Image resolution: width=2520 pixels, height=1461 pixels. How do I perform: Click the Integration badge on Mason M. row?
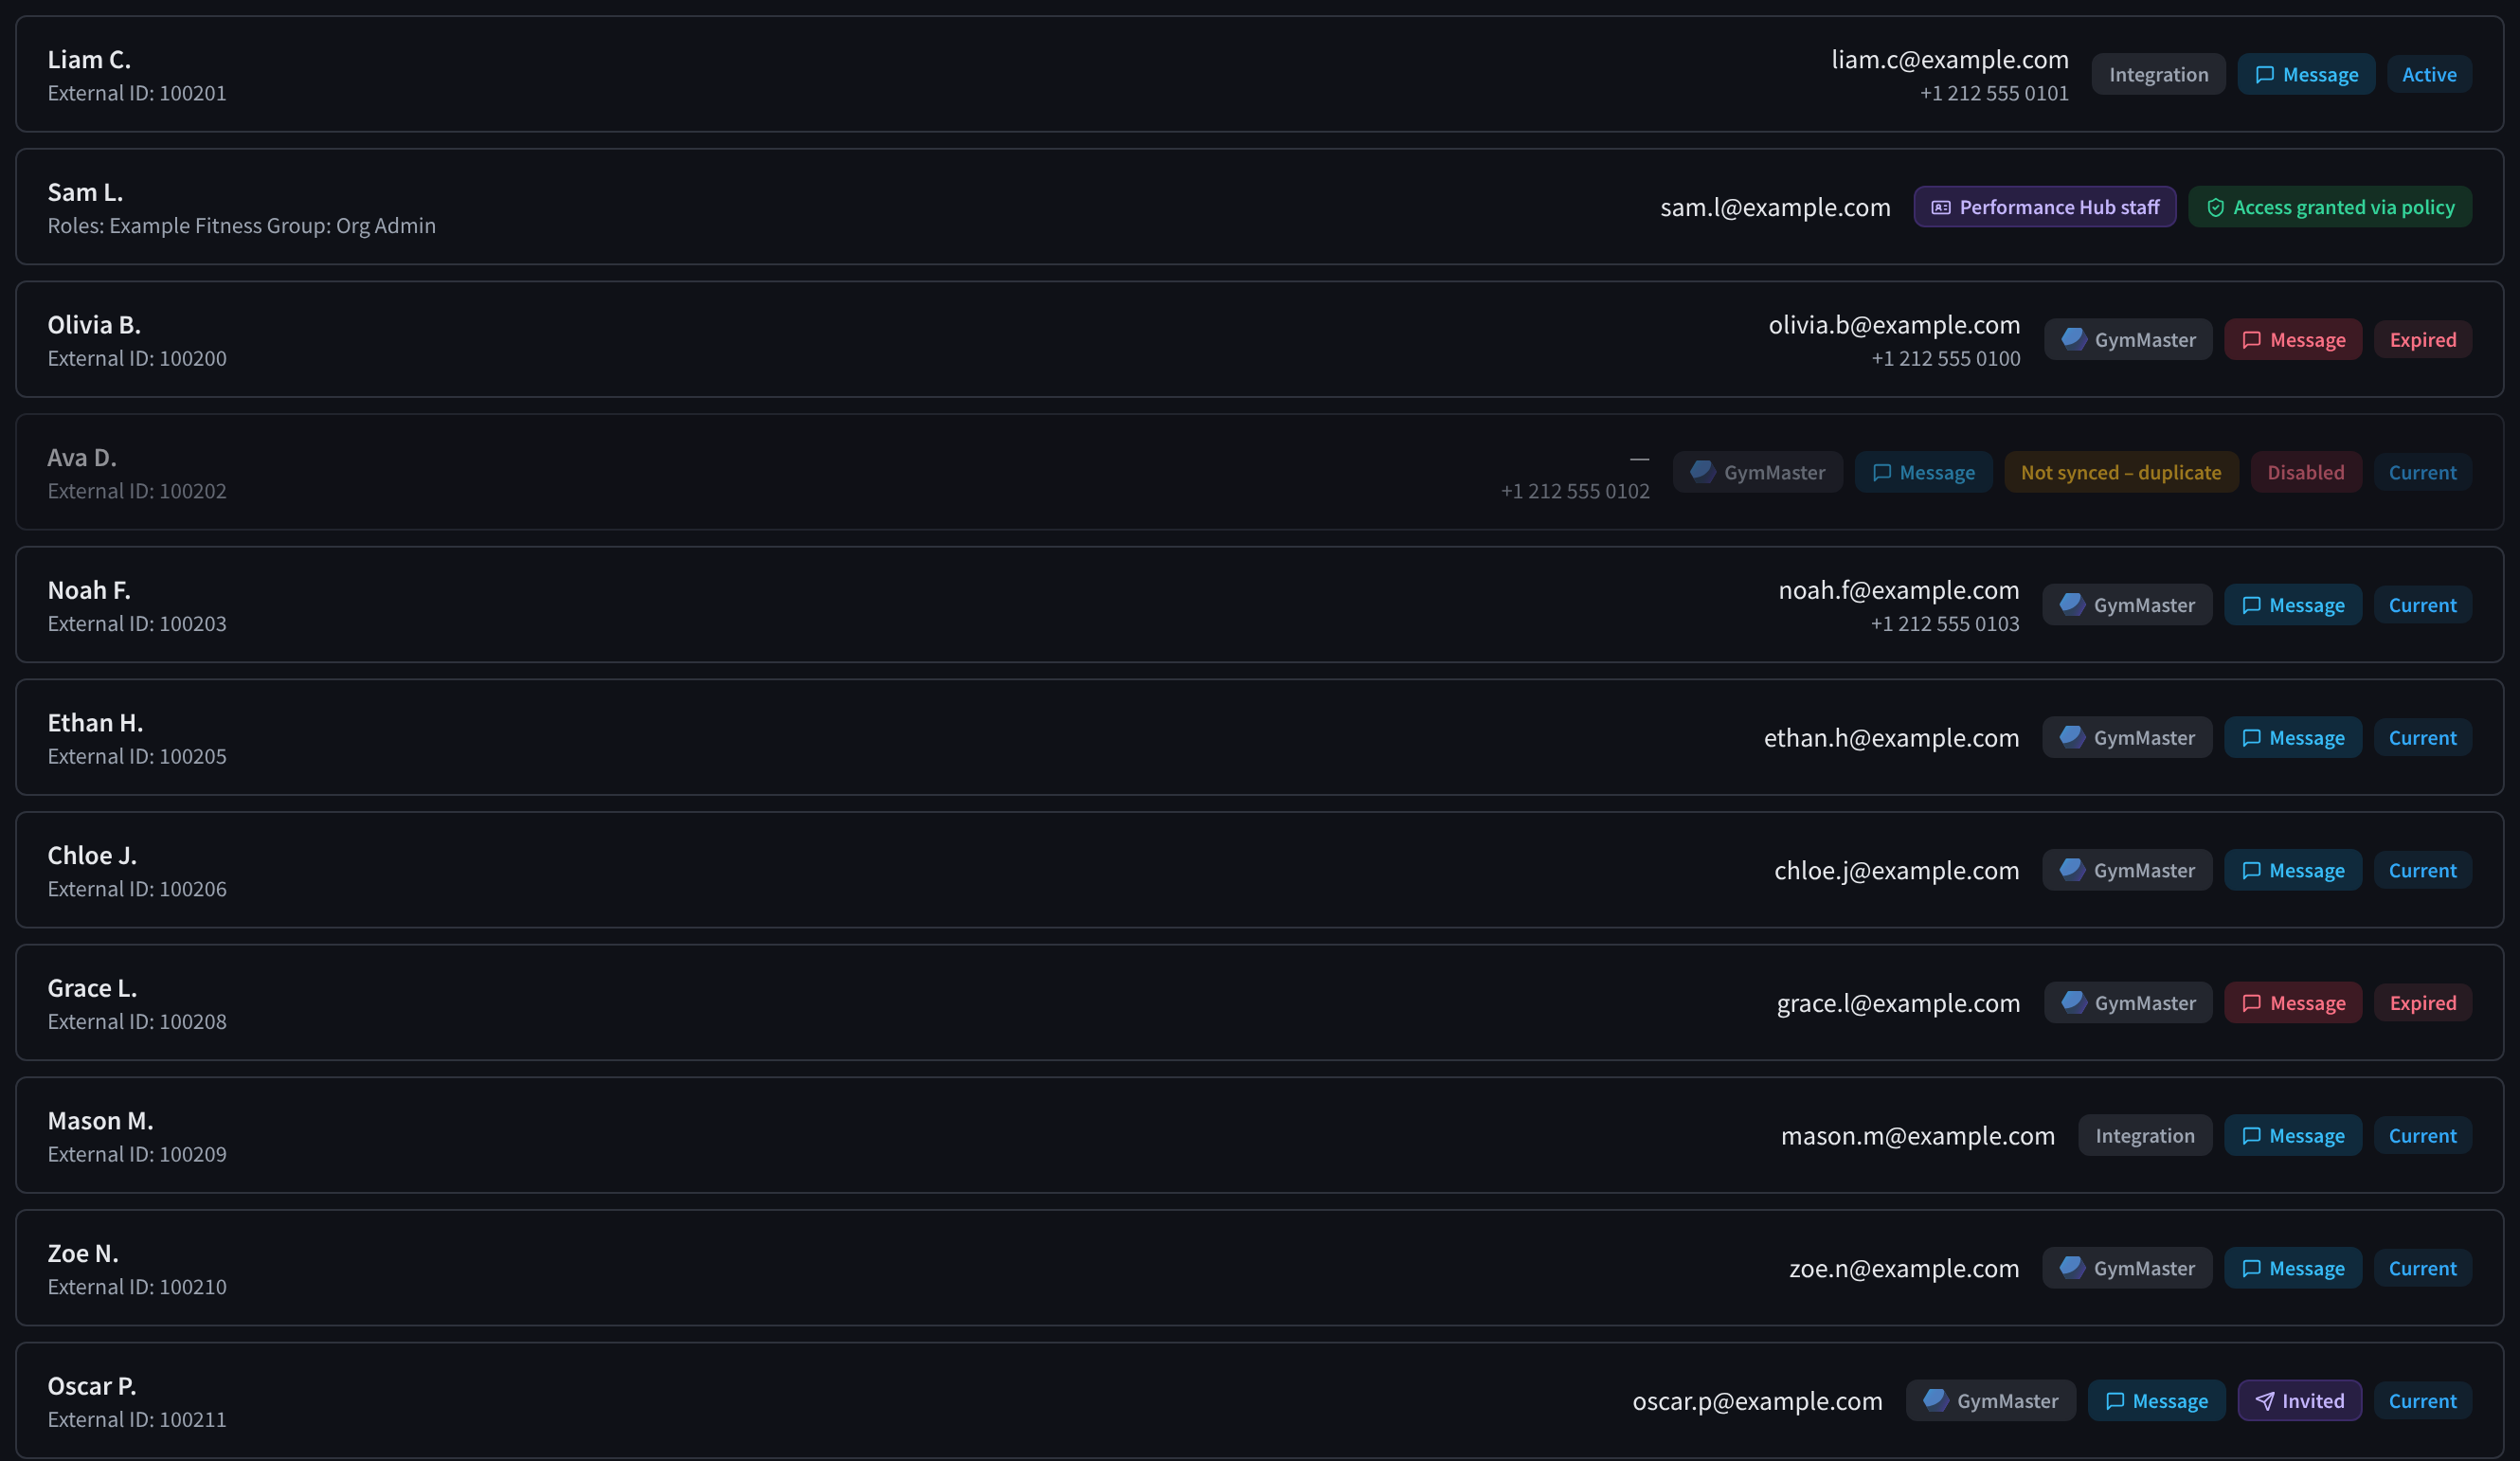point(2145,1136)
